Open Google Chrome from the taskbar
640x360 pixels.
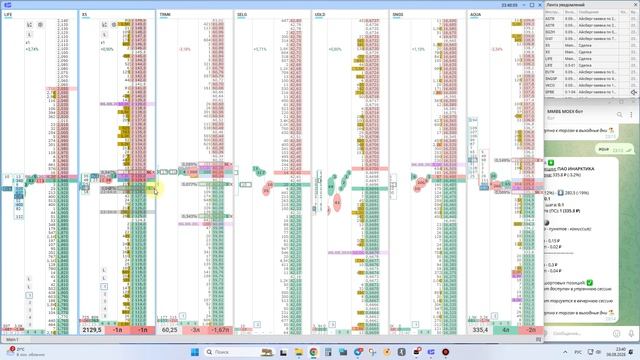point(313,352)
